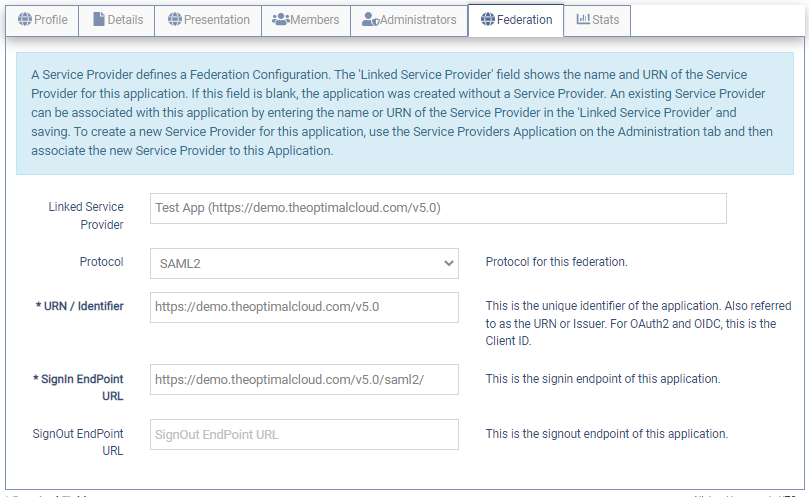This screenshot has width=809, height=497.
Task: Click 'This is the signout endpoint' help text
Action: (x=607, y=434)
